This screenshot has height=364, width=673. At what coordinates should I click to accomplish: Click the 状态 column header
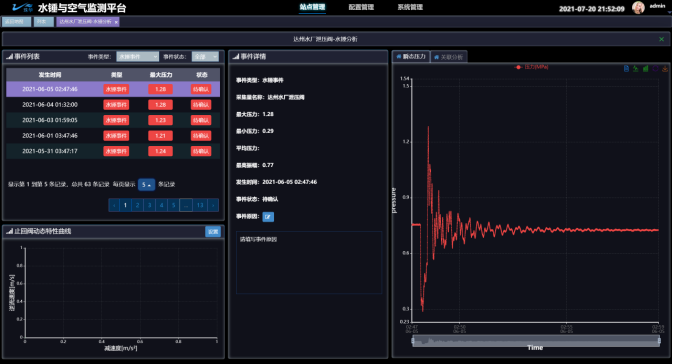(x=202, y=75)
